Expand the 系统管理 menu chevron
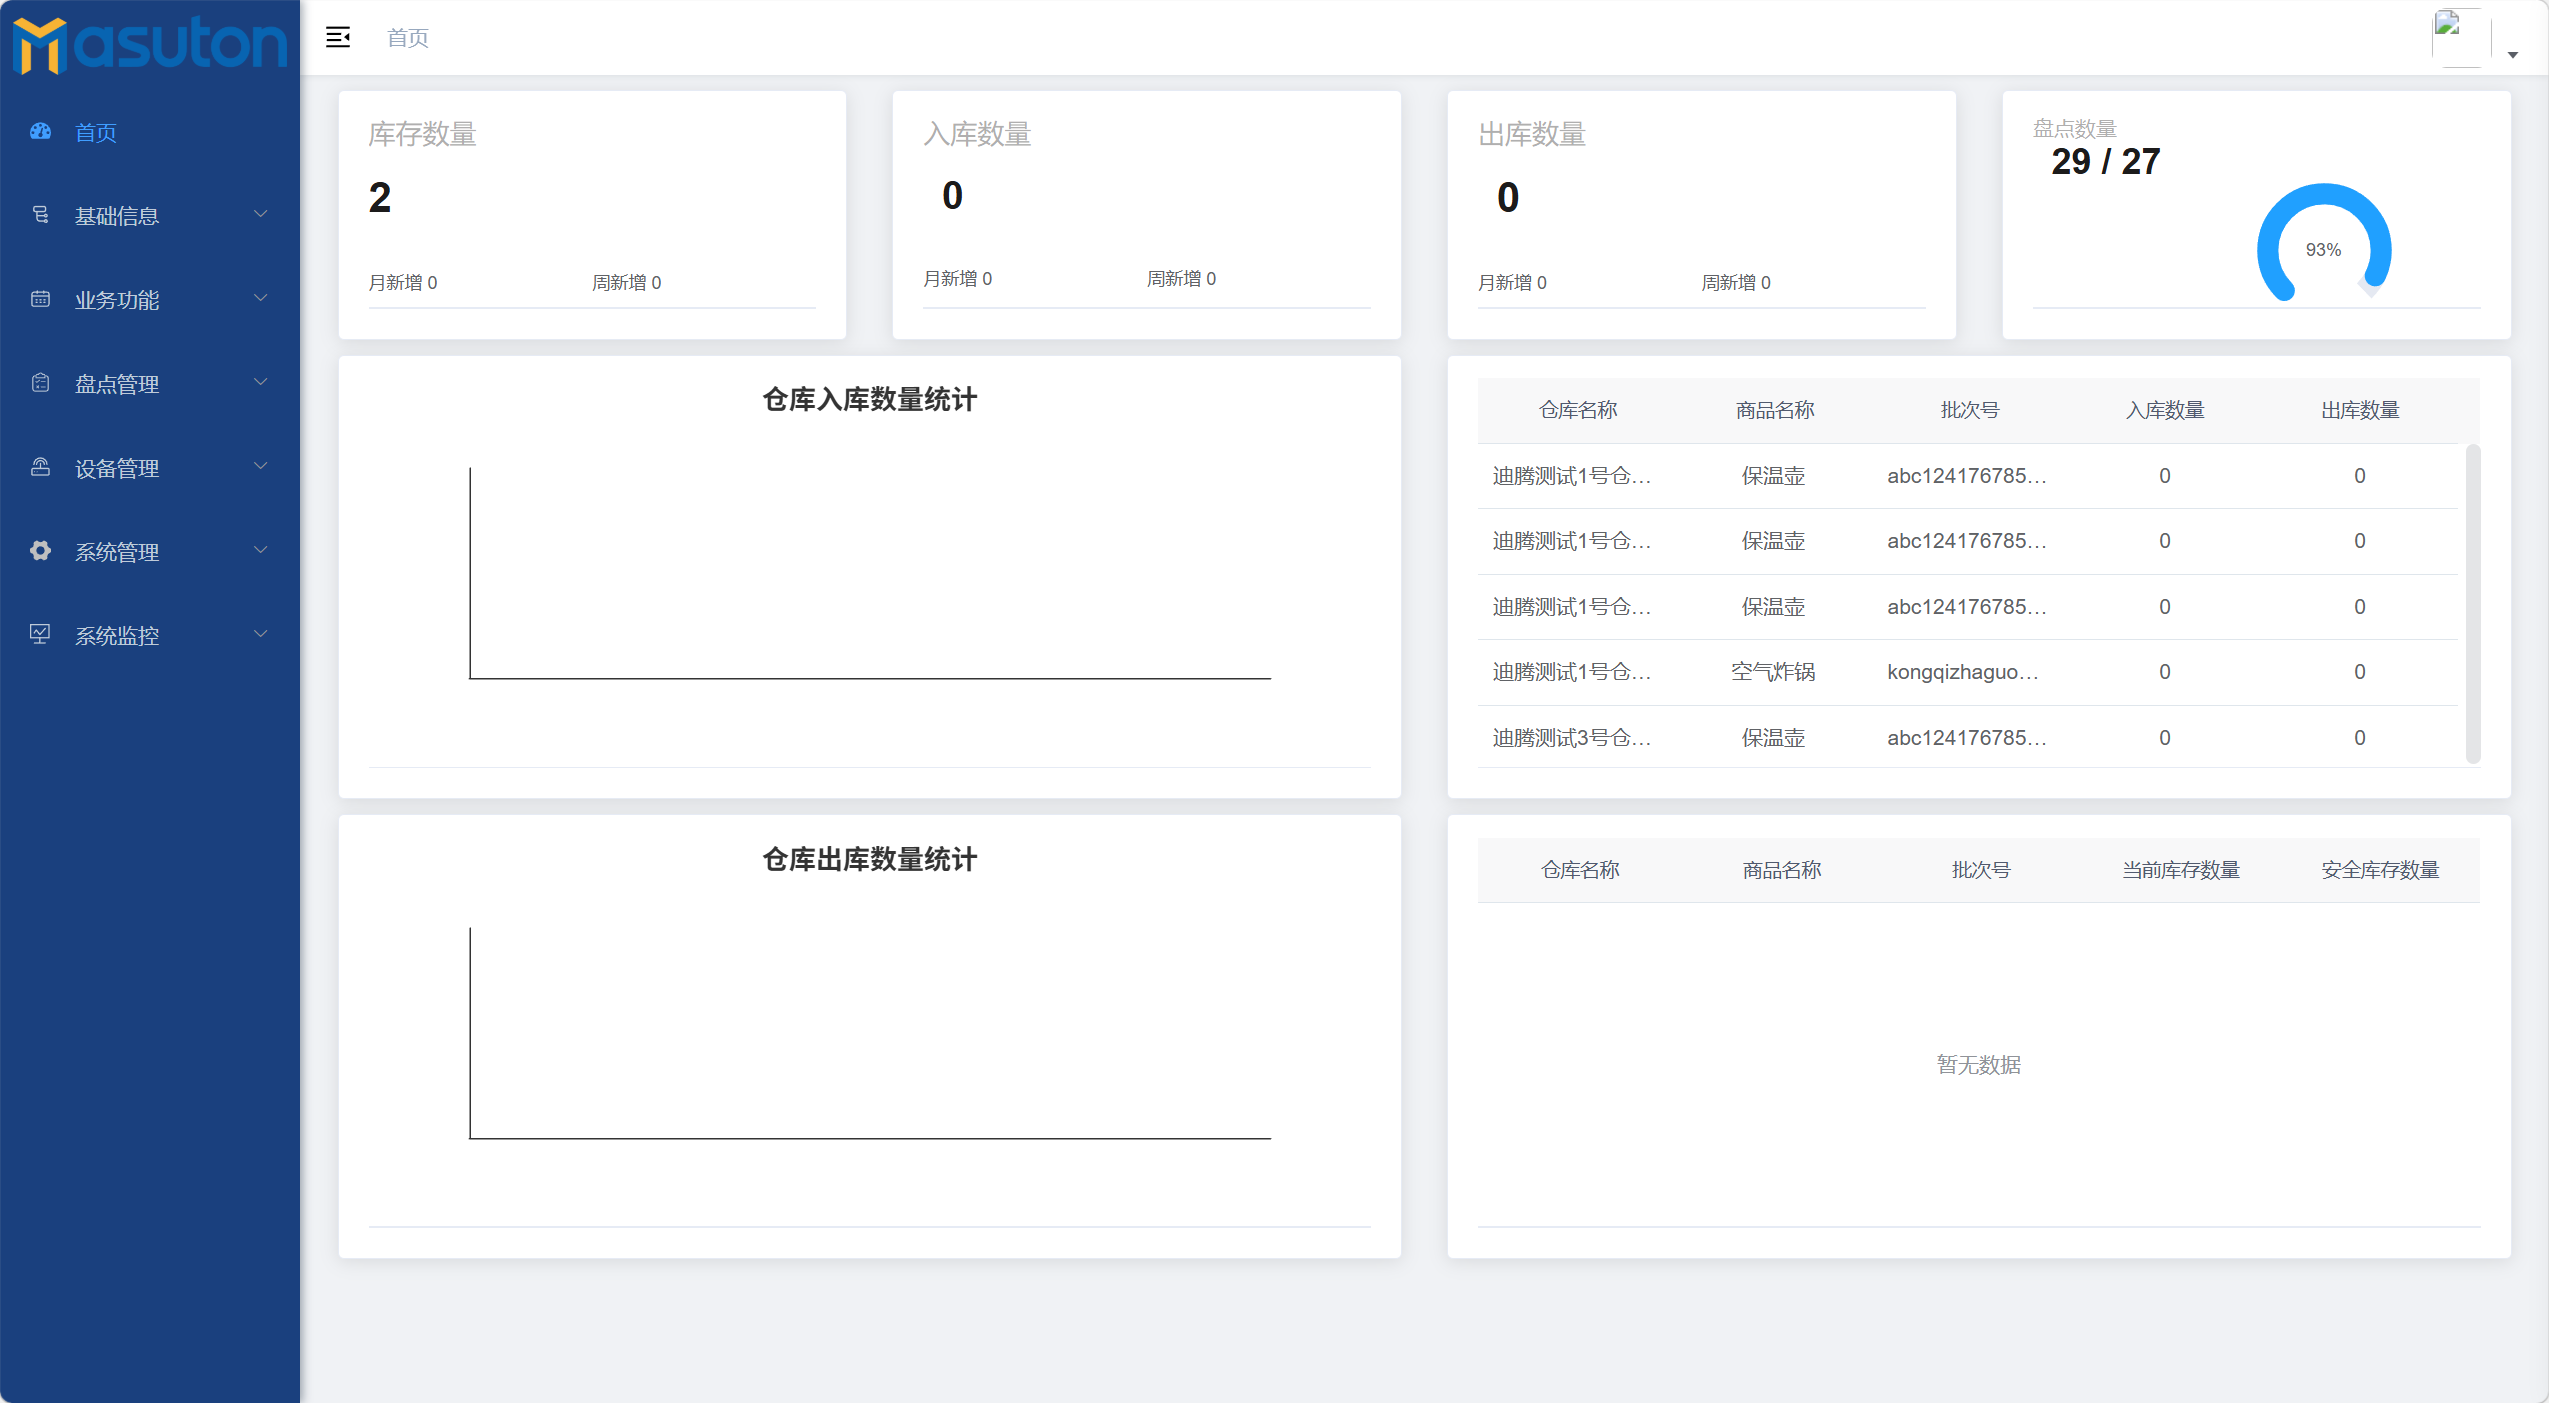2549x1403 pixels. (261, 549)
